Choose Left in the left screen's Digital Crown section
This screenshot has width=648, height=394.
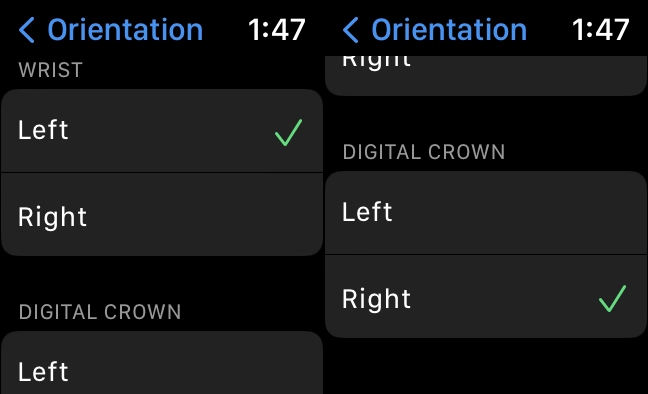tap(162, 363)
